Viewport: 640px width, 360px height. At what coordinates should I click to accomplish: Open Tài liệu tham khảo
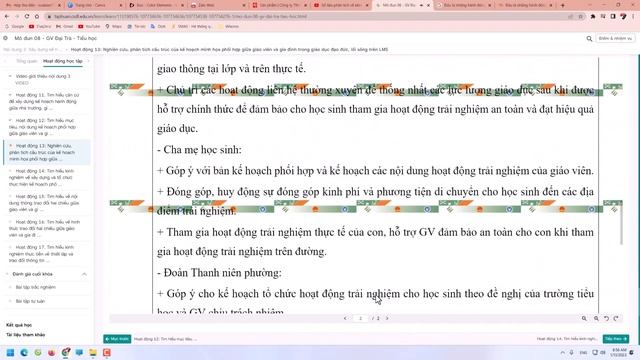point(25,335)
